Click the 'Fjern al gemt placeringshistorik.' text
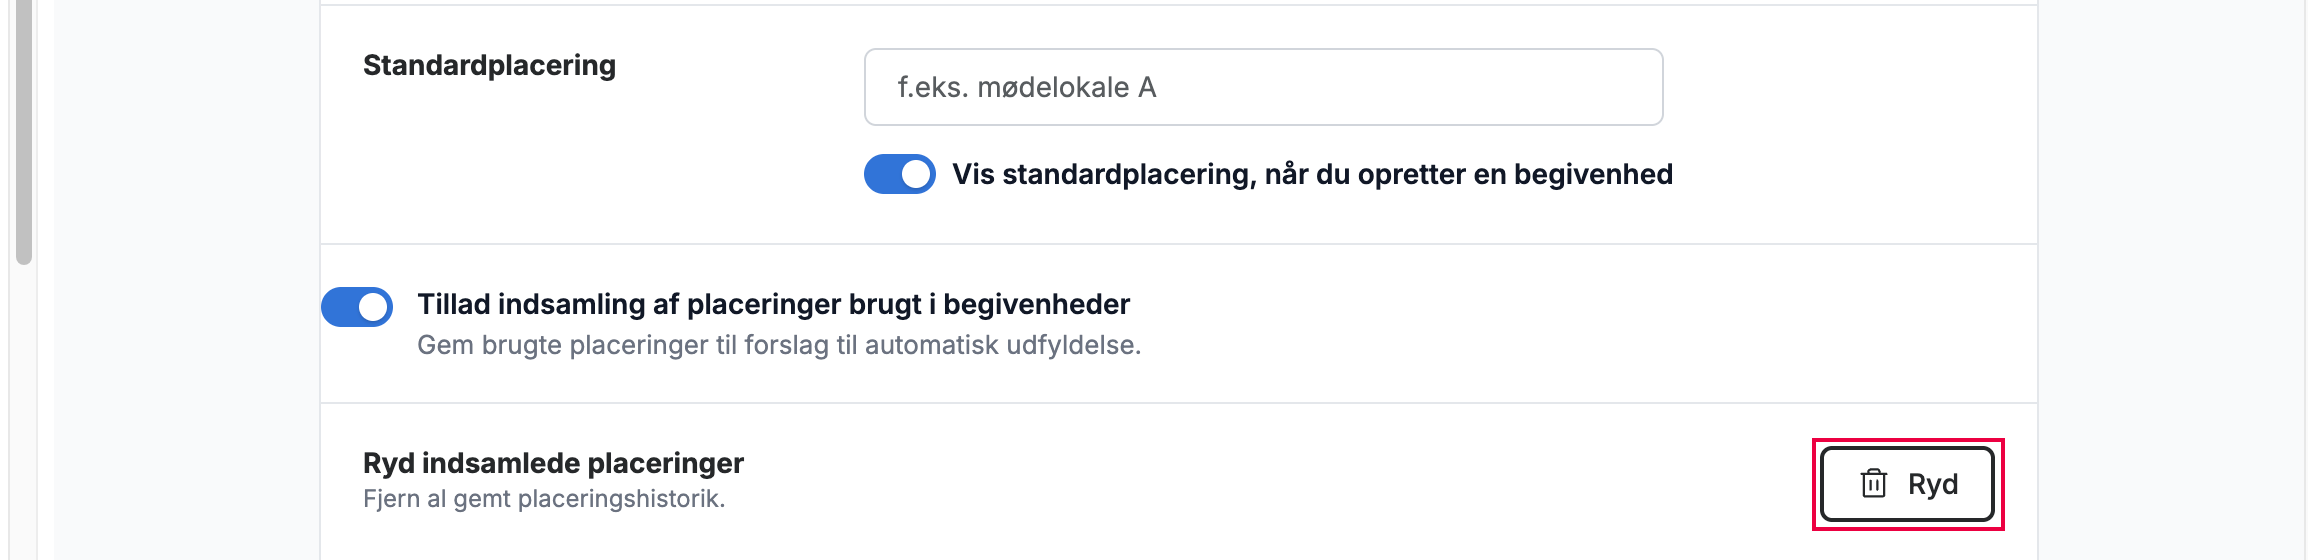Viewport: 2308px width, 560px height. click(544, 498)
